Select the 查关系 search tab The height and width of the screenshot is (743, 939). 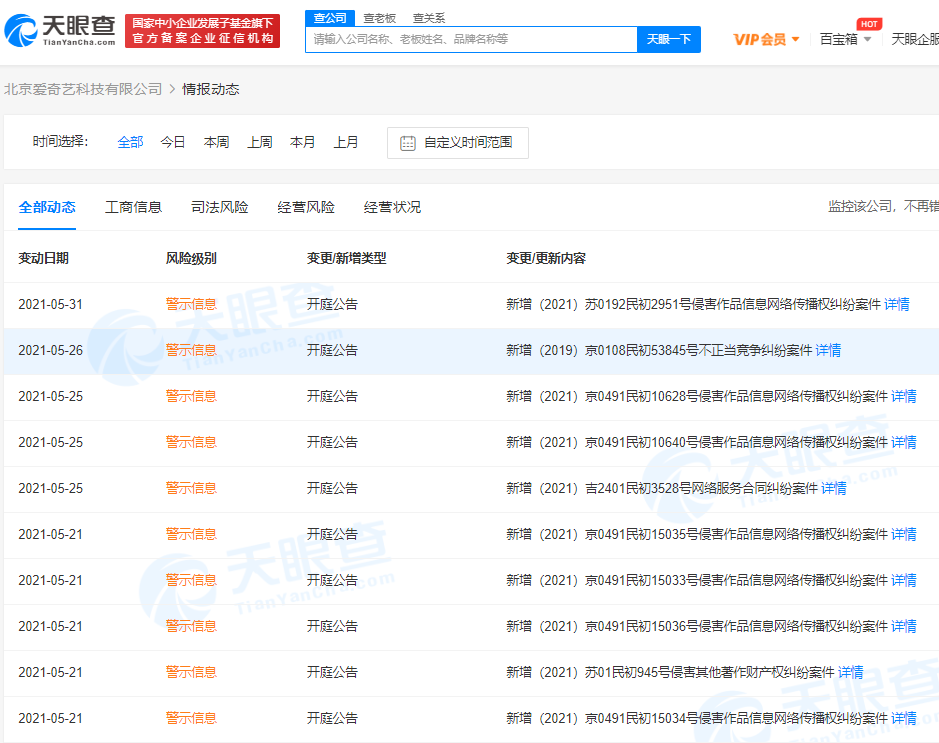coord(429,19)
